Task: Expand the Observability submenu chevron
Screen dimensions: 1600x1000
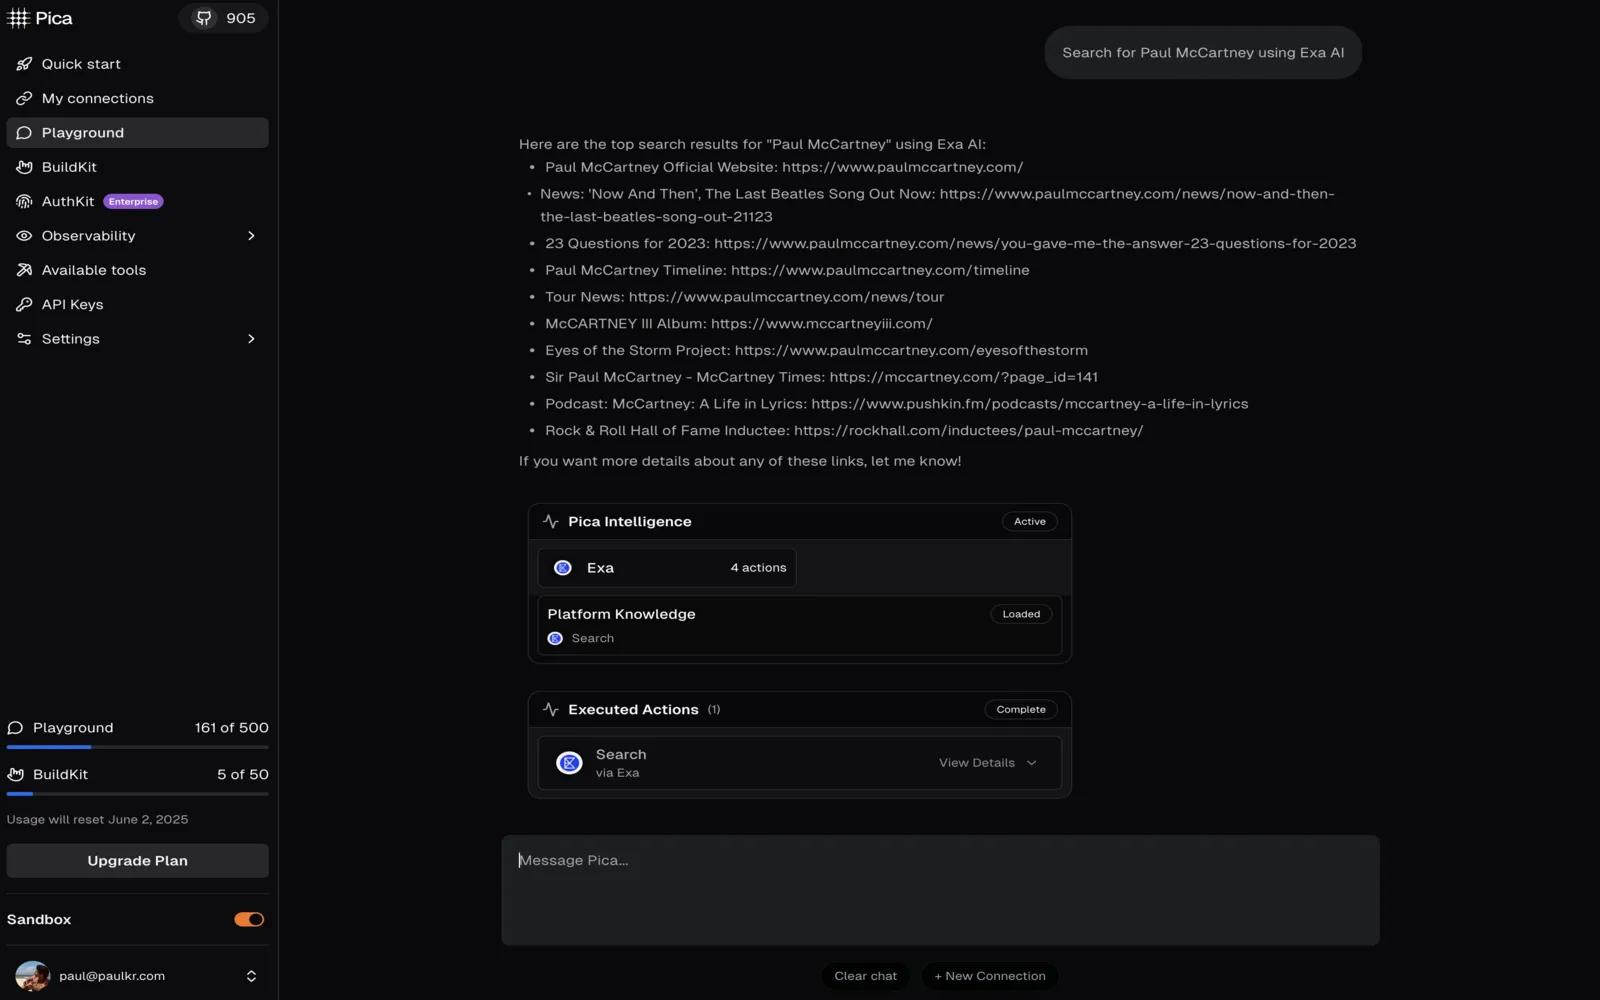Action: (x=251, y=236)
